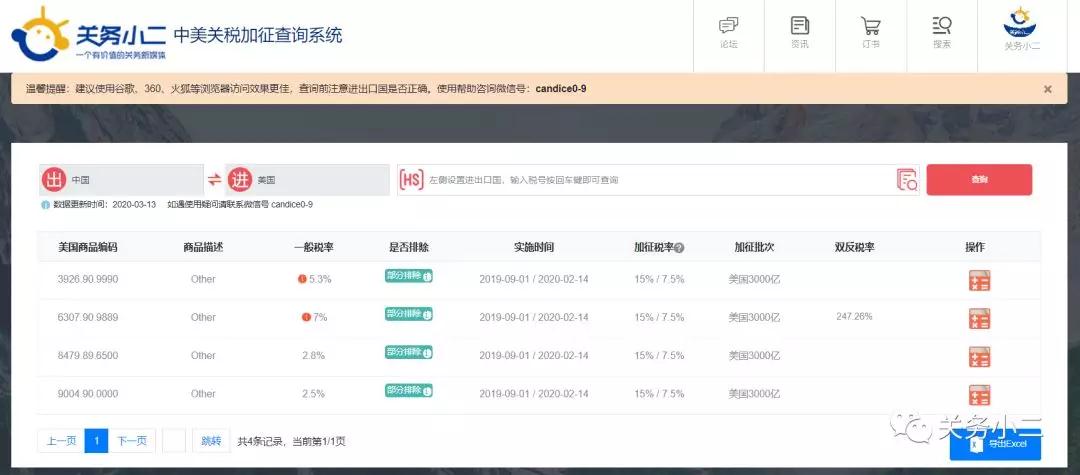This screenshot has height=475, width=1080.
Task: Go to previous page 上一页
Action: 61,441
